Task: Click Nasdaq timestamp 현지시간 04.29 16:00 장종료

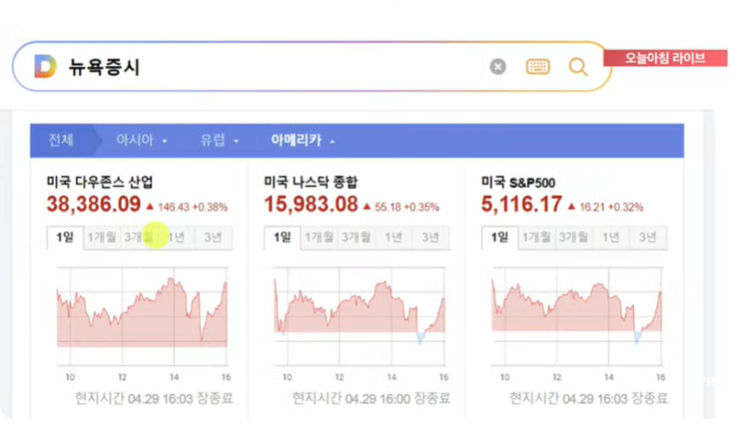Action: click(371, 398)
